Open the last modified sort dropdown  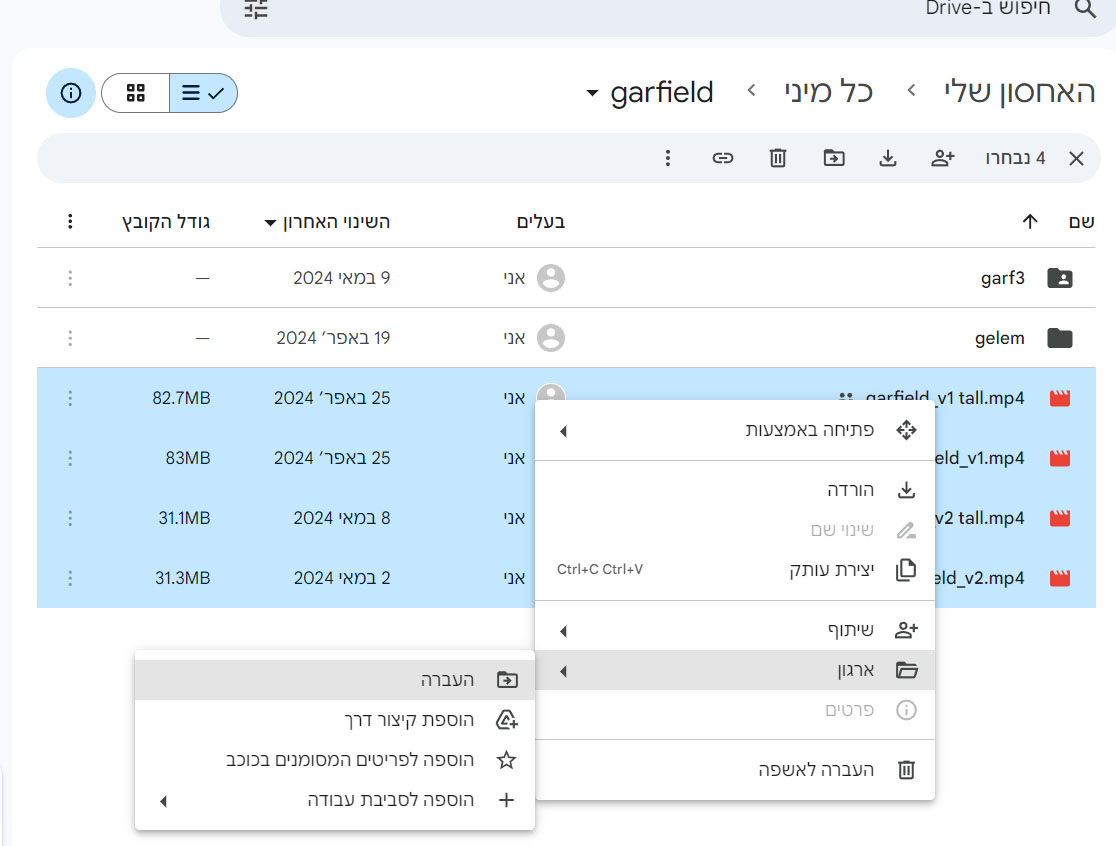pos(270,222)
